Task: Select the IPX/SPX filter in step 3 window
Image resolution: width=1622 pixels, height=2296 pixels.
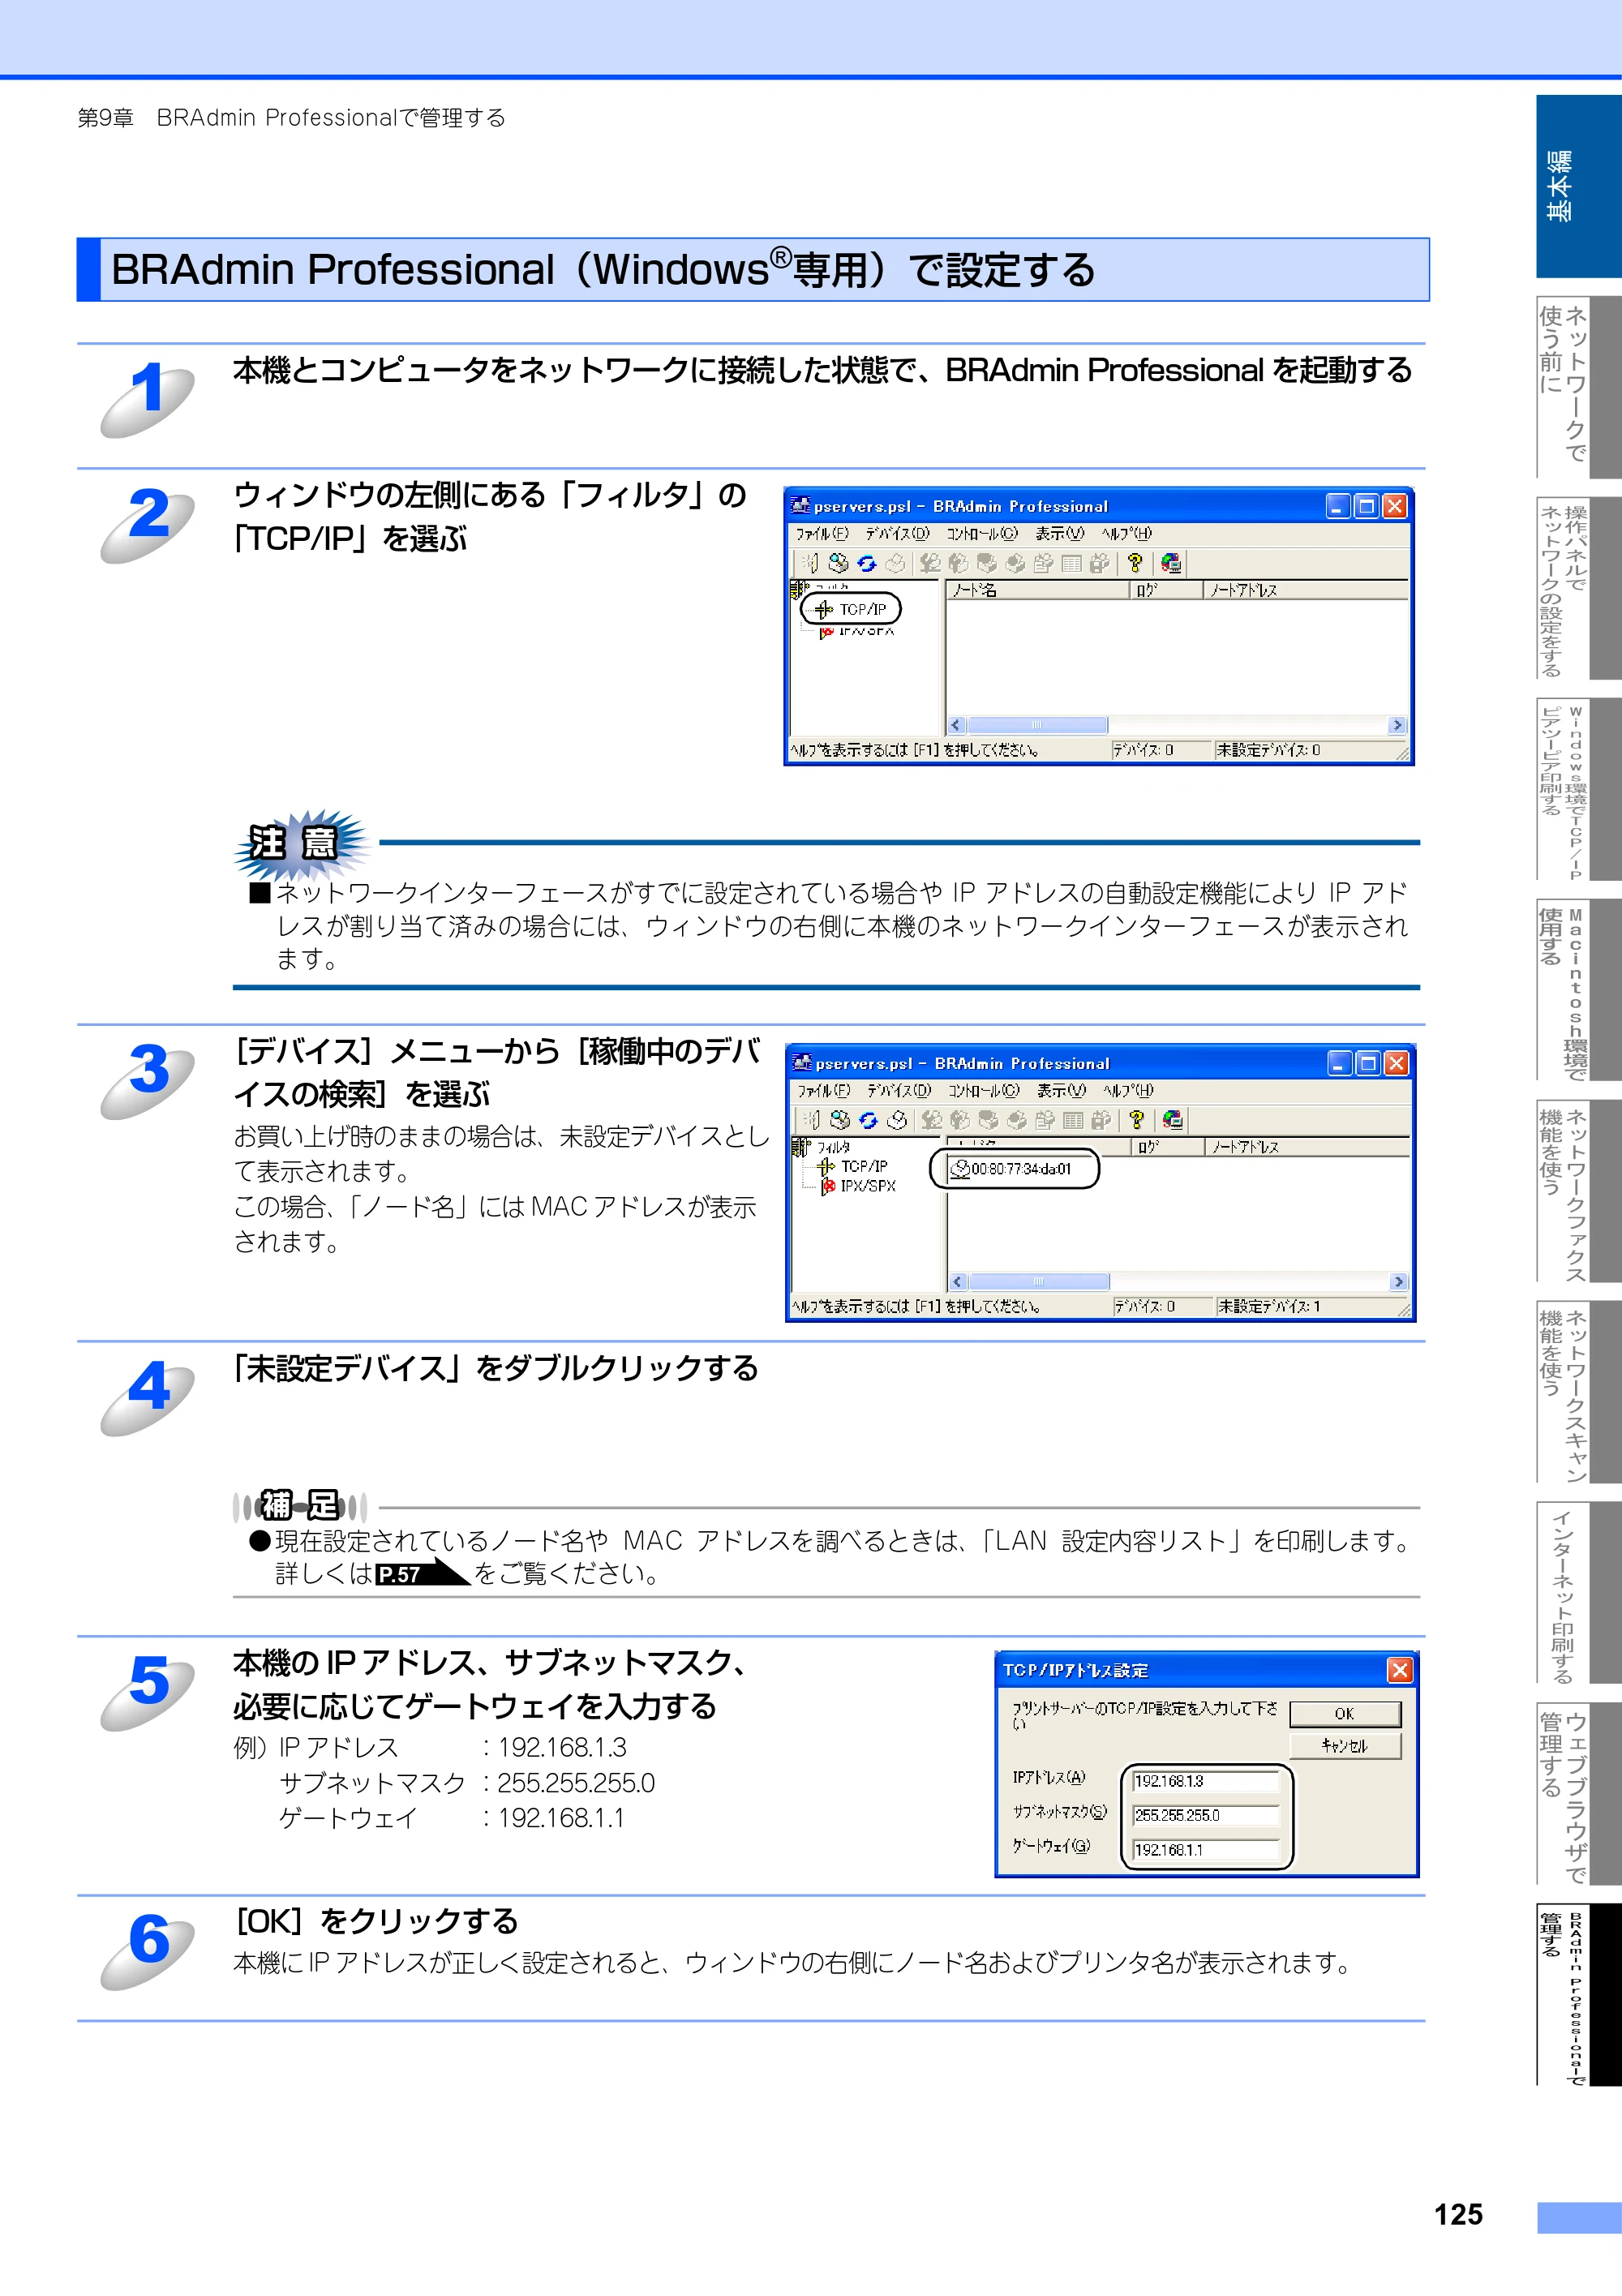Action: [x=858, y=1186]
